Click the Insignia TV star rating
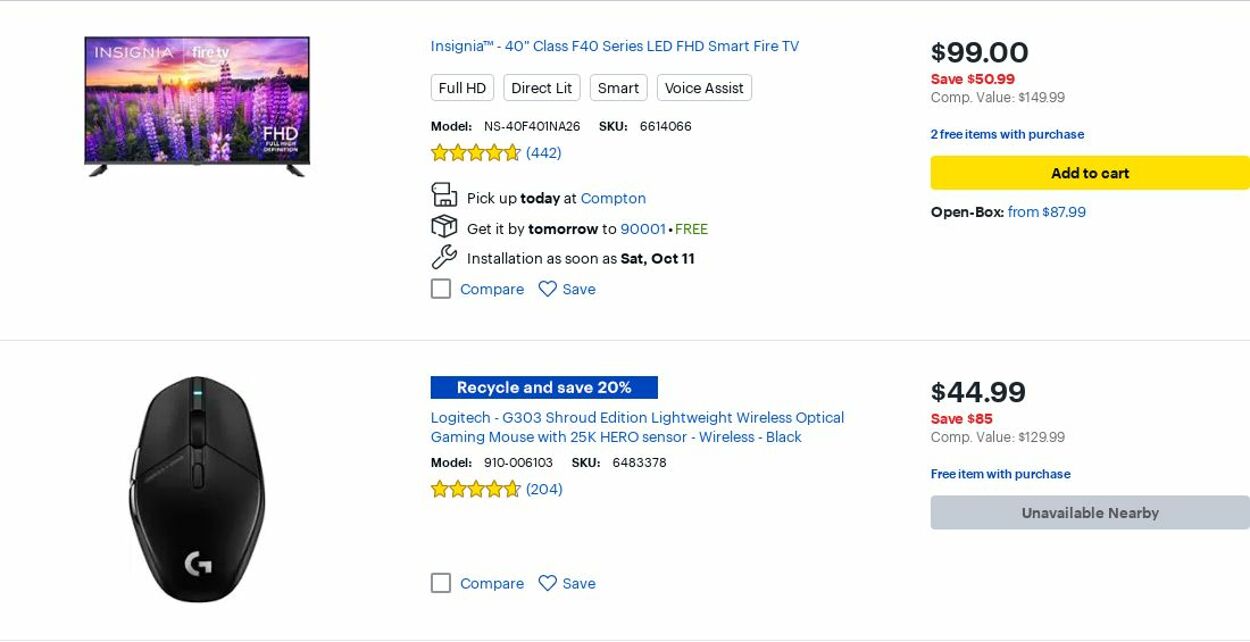The height and width of the screenshot is (642, 1250). point(476,153)
